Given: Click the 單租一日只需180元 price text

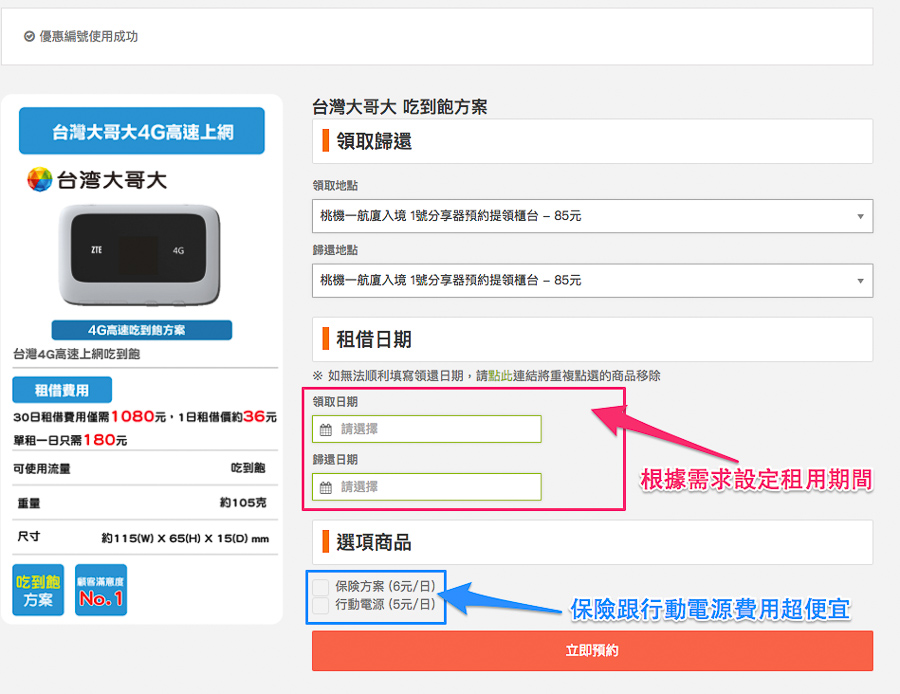Looking at the screenshot, I should click(x=70, y=440).
